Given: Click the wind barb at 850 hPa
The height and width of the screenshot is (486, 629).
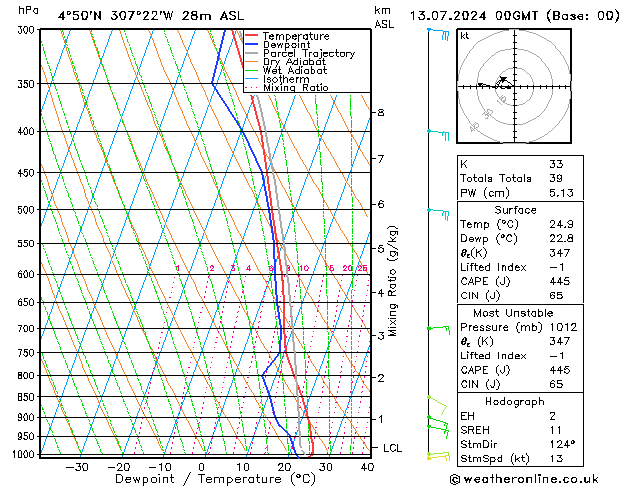Looking at the screenshot, I should coord(438,405).
